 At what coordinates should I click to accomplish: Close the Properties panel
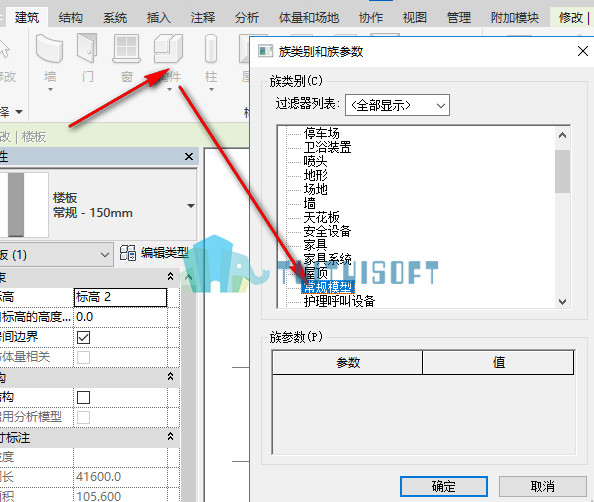[x=189, y=156]
